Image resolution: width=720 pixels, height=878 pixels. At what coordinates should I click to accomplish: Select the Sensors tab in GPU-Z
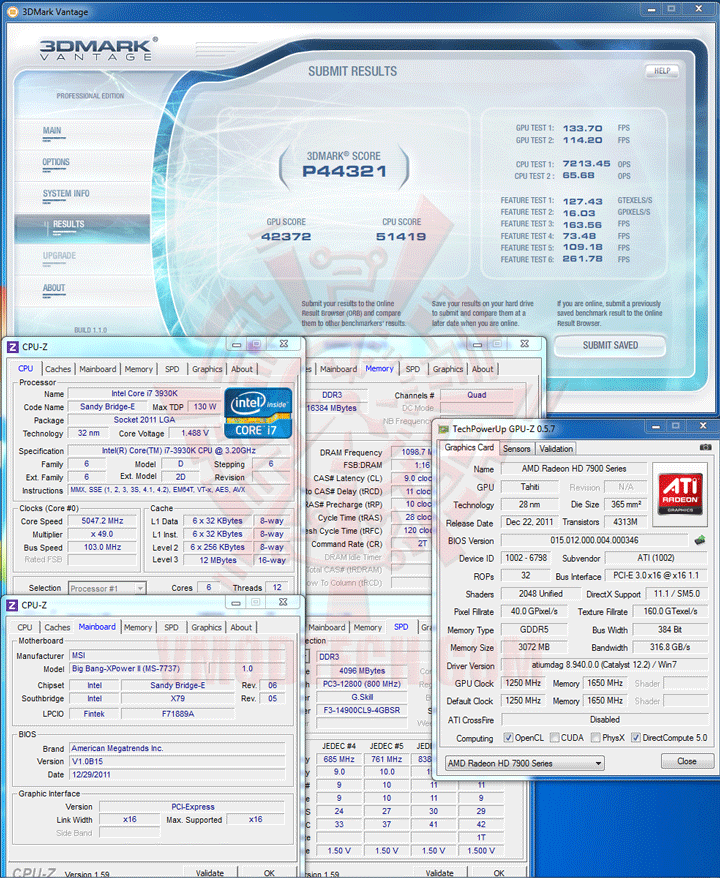pyautogui.click(x=516, y=449)
